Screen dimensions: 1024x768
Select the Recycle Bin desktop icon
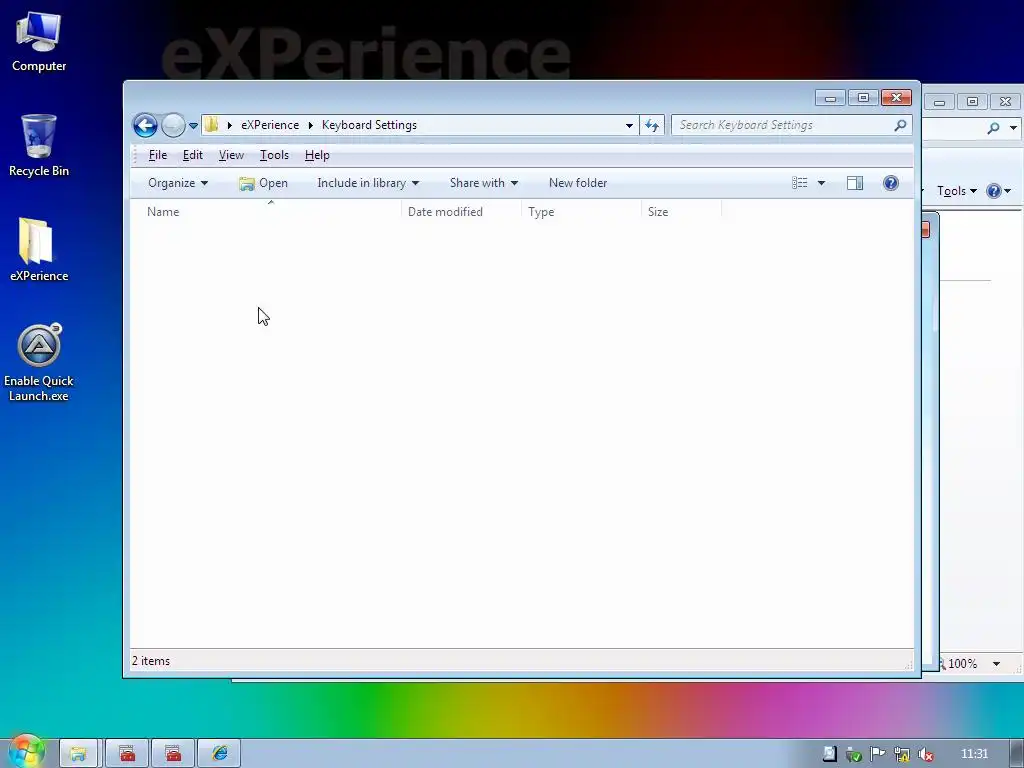(39, 146)
